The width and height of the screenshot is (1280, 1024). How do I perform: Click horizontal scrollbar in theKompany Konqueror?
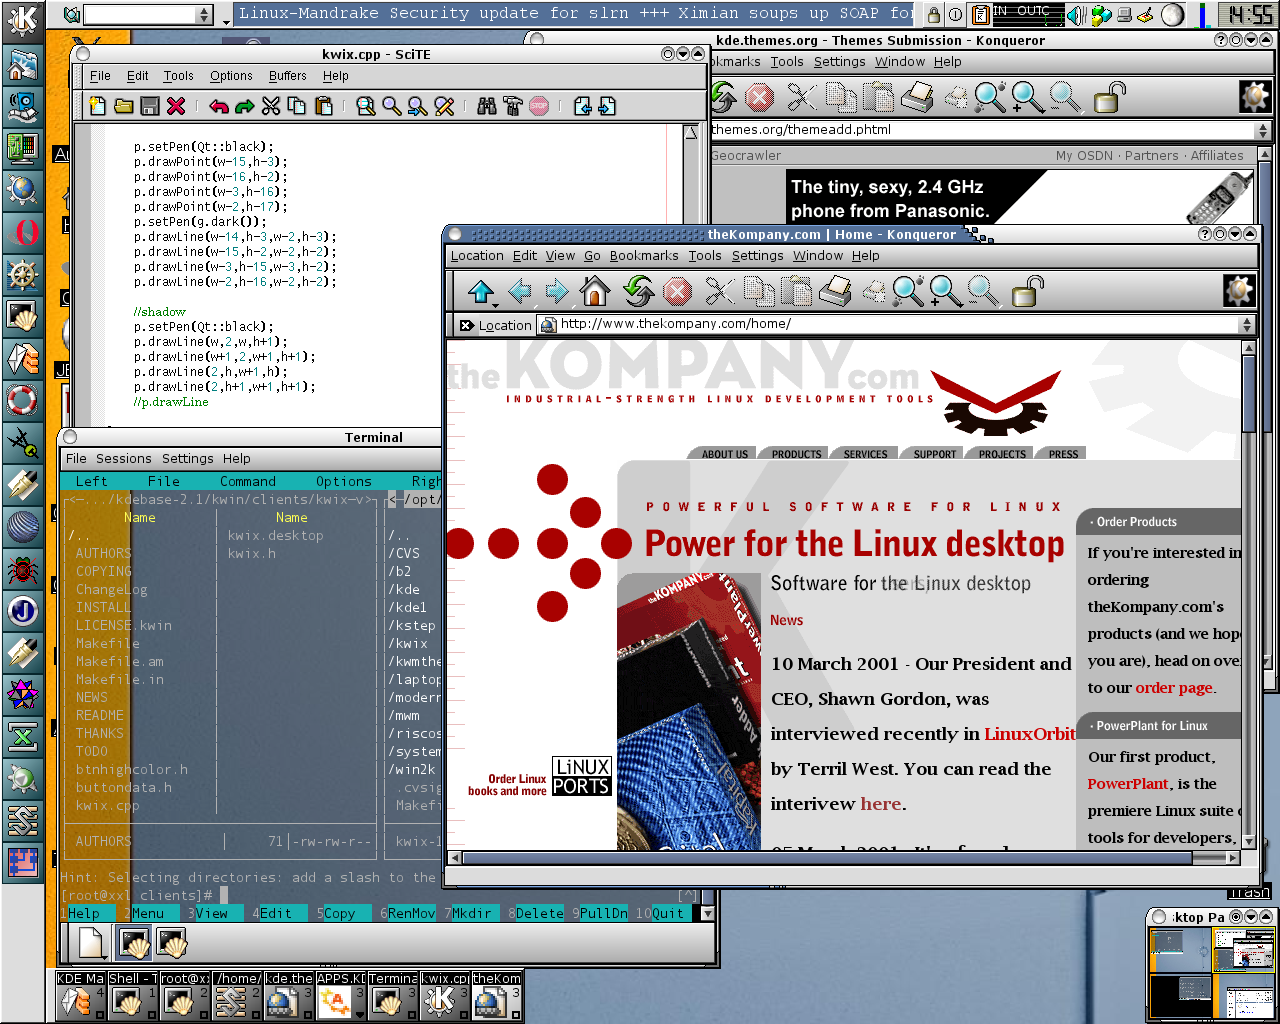tap(844, 858)
